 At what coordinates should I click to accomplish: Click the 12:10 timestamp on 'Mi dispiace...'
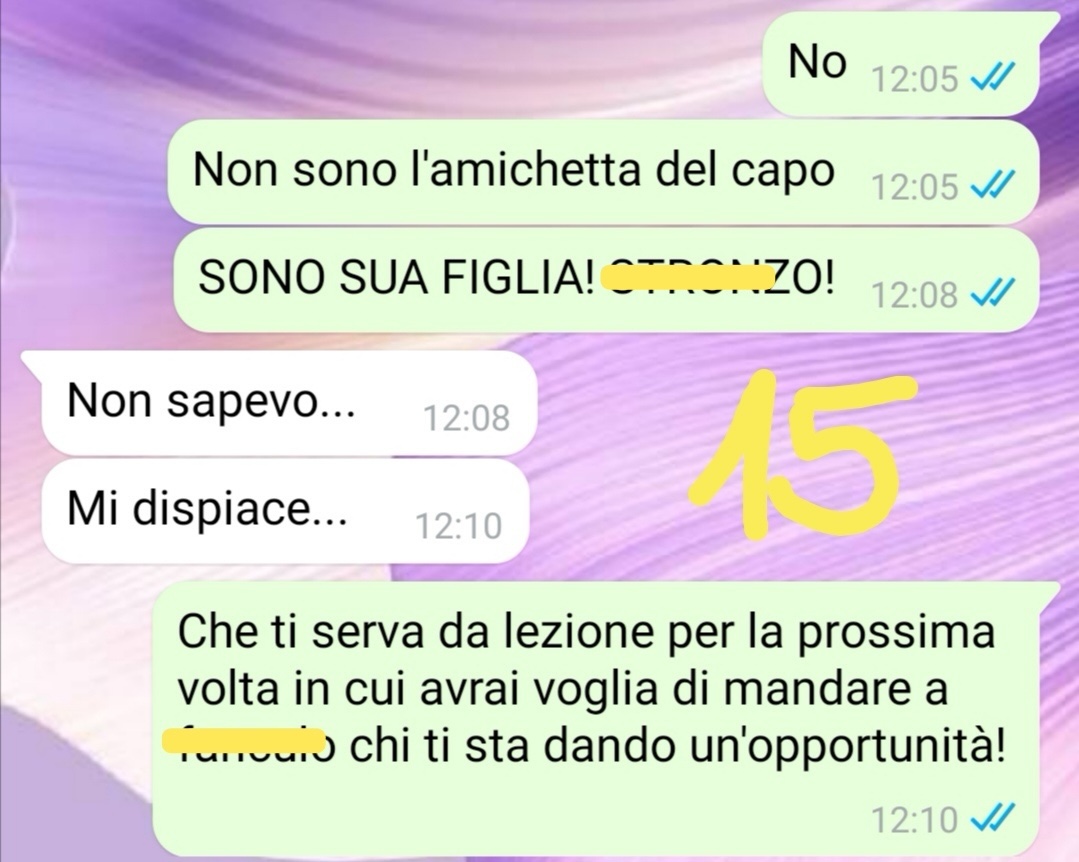pyautogui.click(x=459, y=526)
